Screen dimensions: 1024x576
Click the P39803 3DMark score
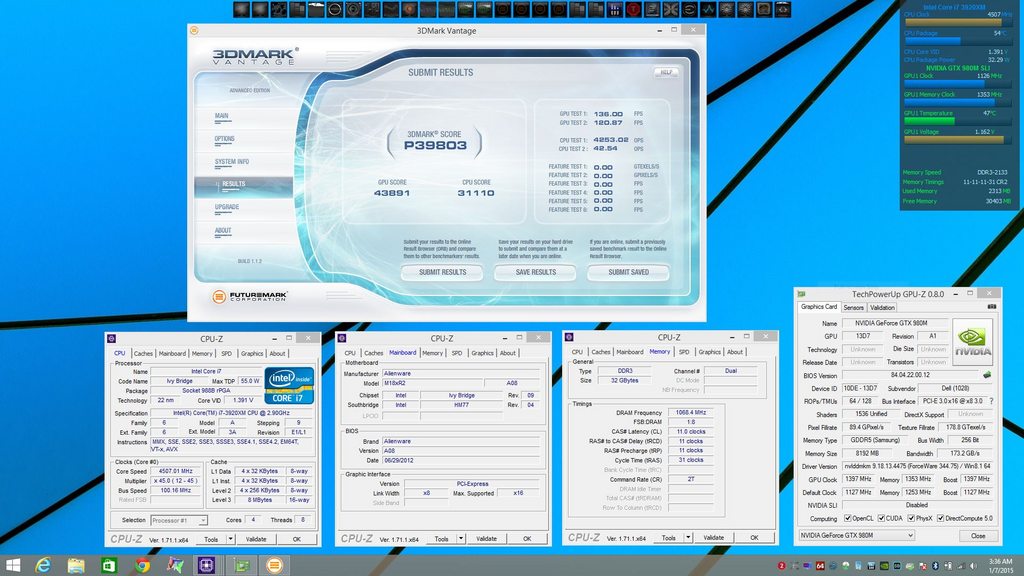click(x=435, y=146)
